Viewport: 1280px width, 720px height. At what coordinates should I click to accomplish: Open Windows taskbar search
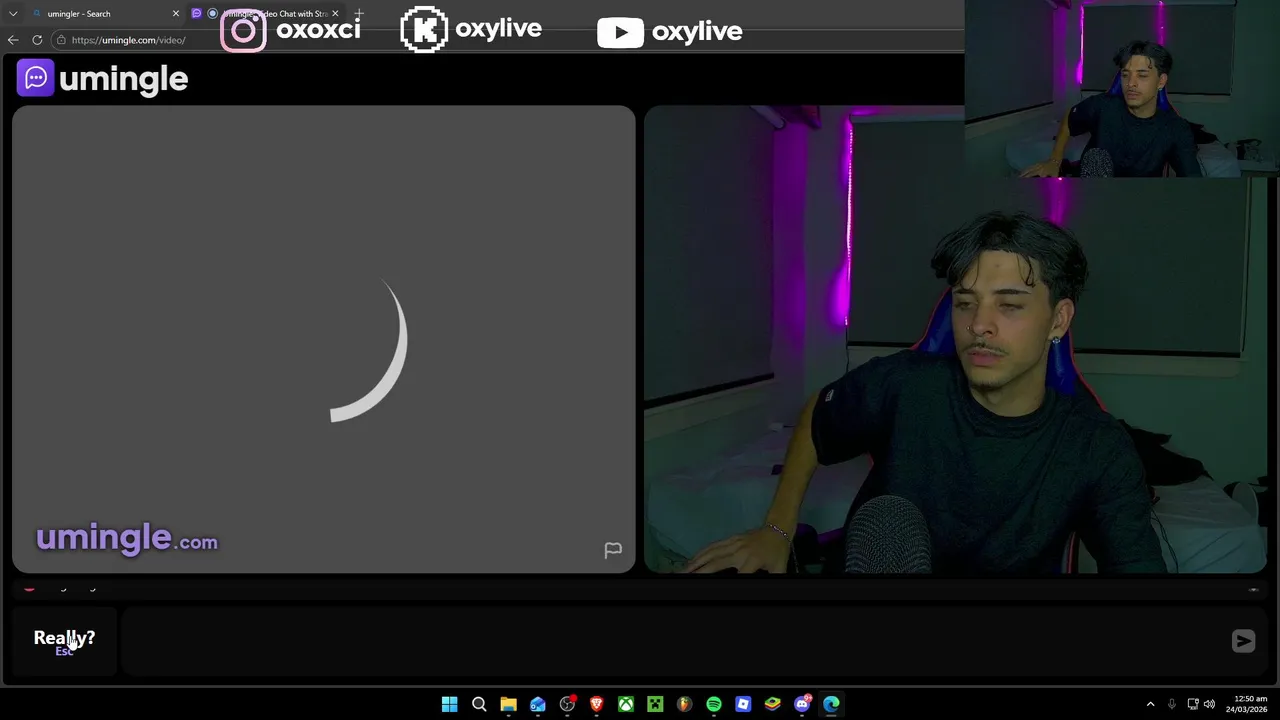(x=479, y=704)
